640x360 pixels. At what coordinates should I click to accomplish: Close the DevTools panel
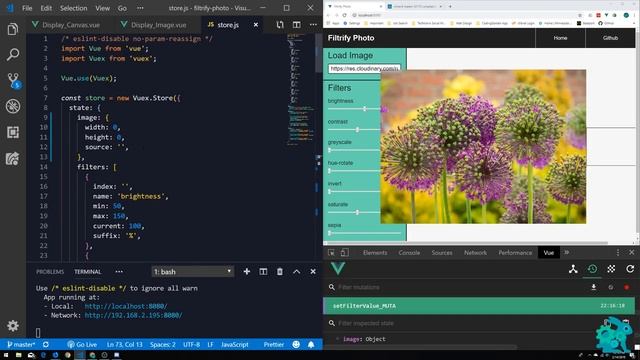coord(631,253)
